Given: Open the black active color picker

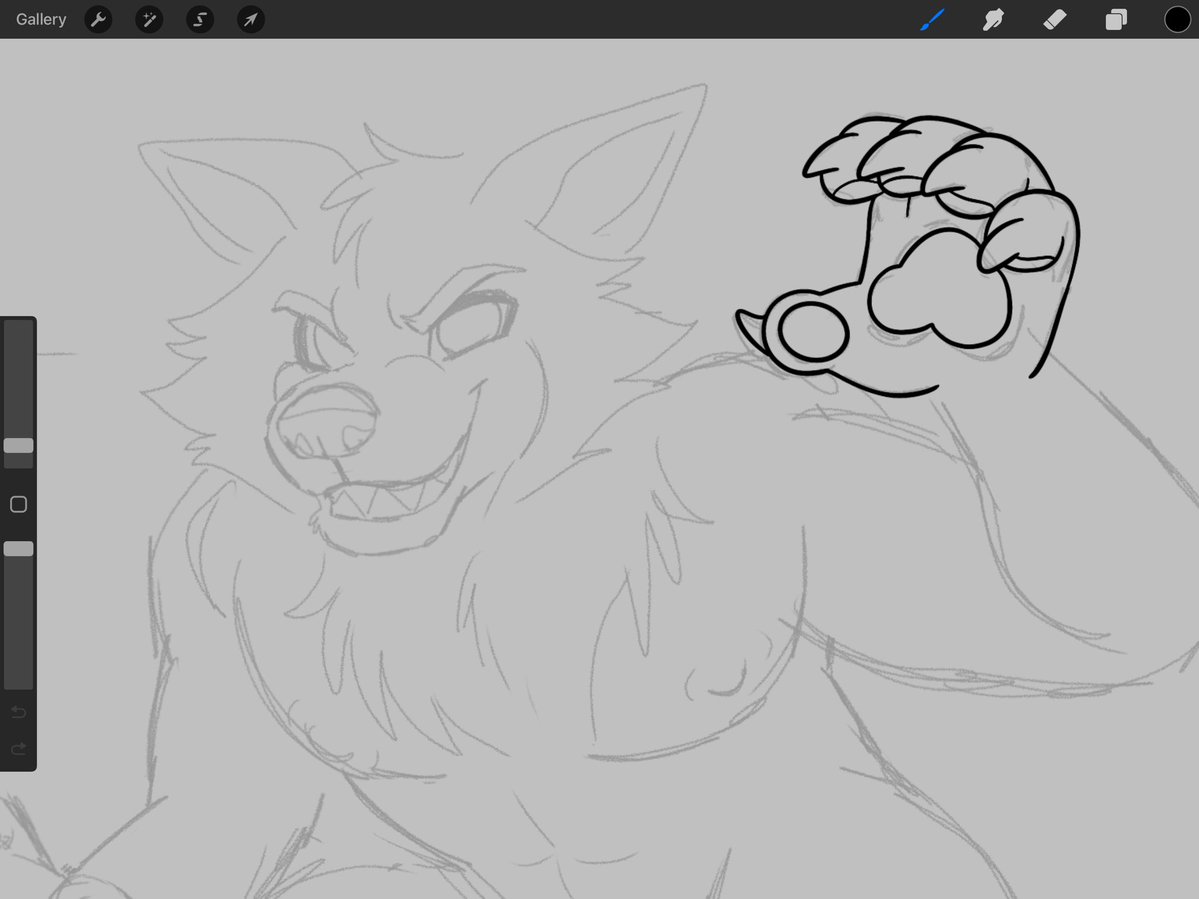Looking at the screenshot, I should 1178,19.
